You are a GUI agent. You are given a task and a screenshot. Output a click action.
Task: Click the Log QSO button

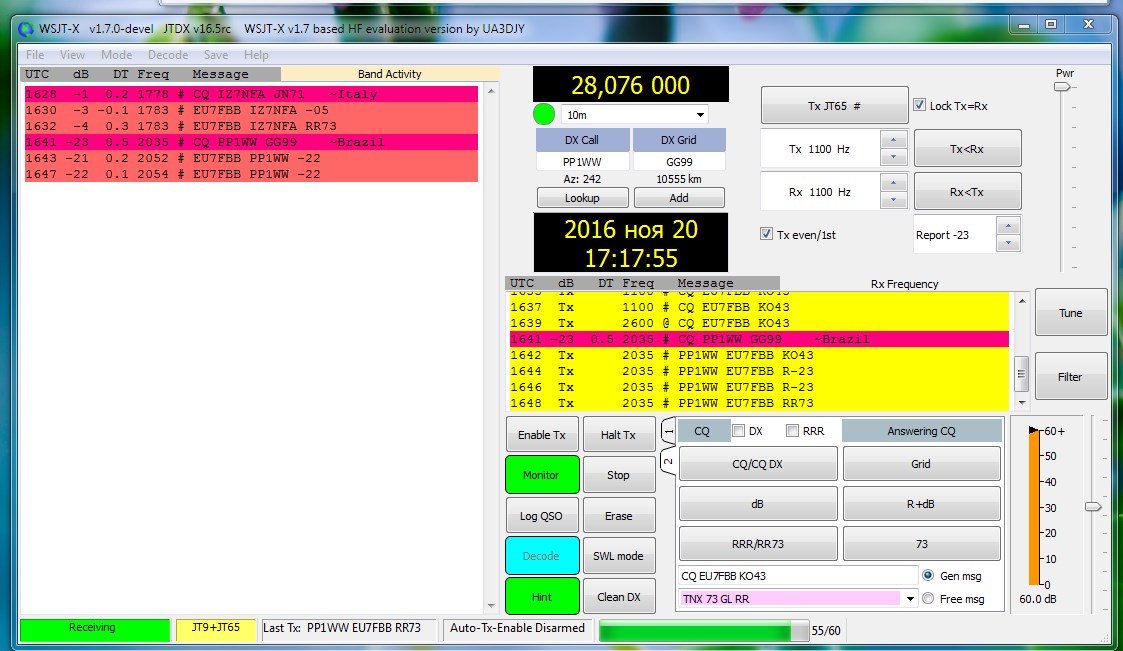[x=541, y=516]
